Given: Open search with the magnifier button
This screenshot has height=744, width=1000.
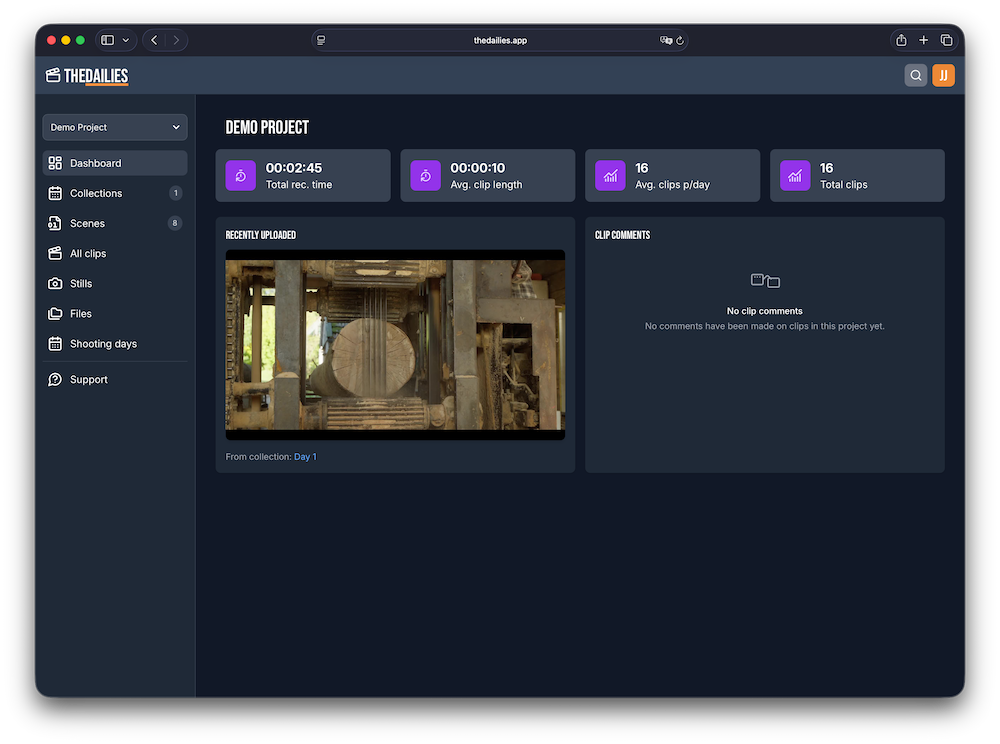Looking at the screenshot, I should (915, 75).
